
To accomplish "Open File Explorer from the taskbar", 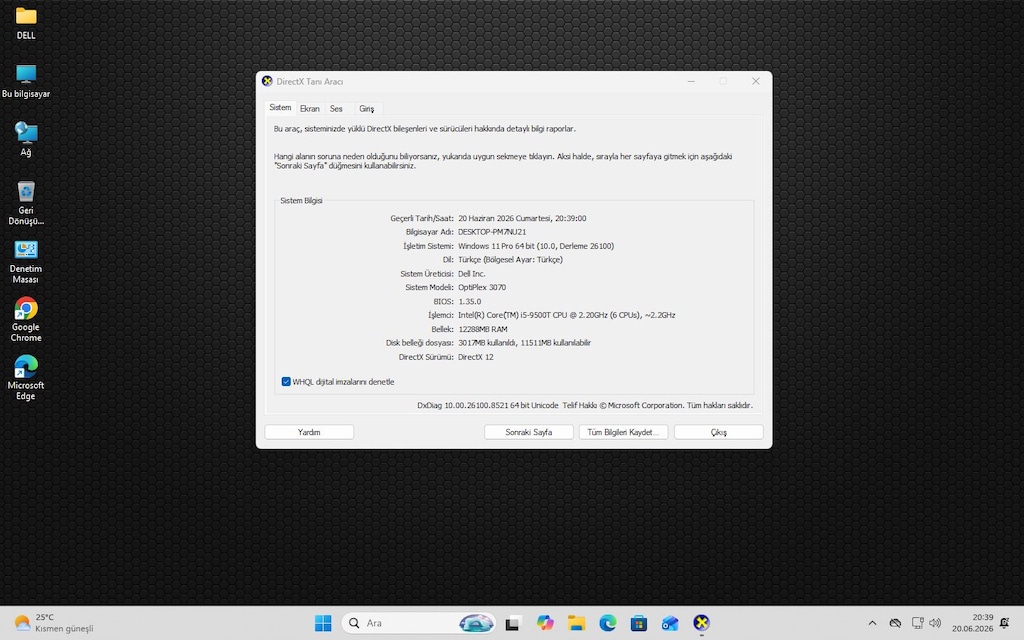I will tap(576, 623).
